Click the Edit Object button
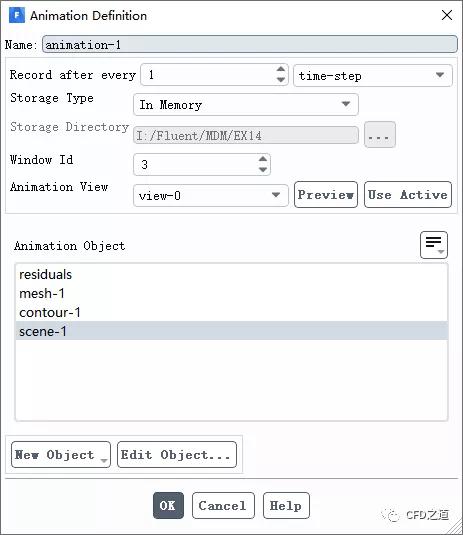463x535 pixels. point(177,454)
